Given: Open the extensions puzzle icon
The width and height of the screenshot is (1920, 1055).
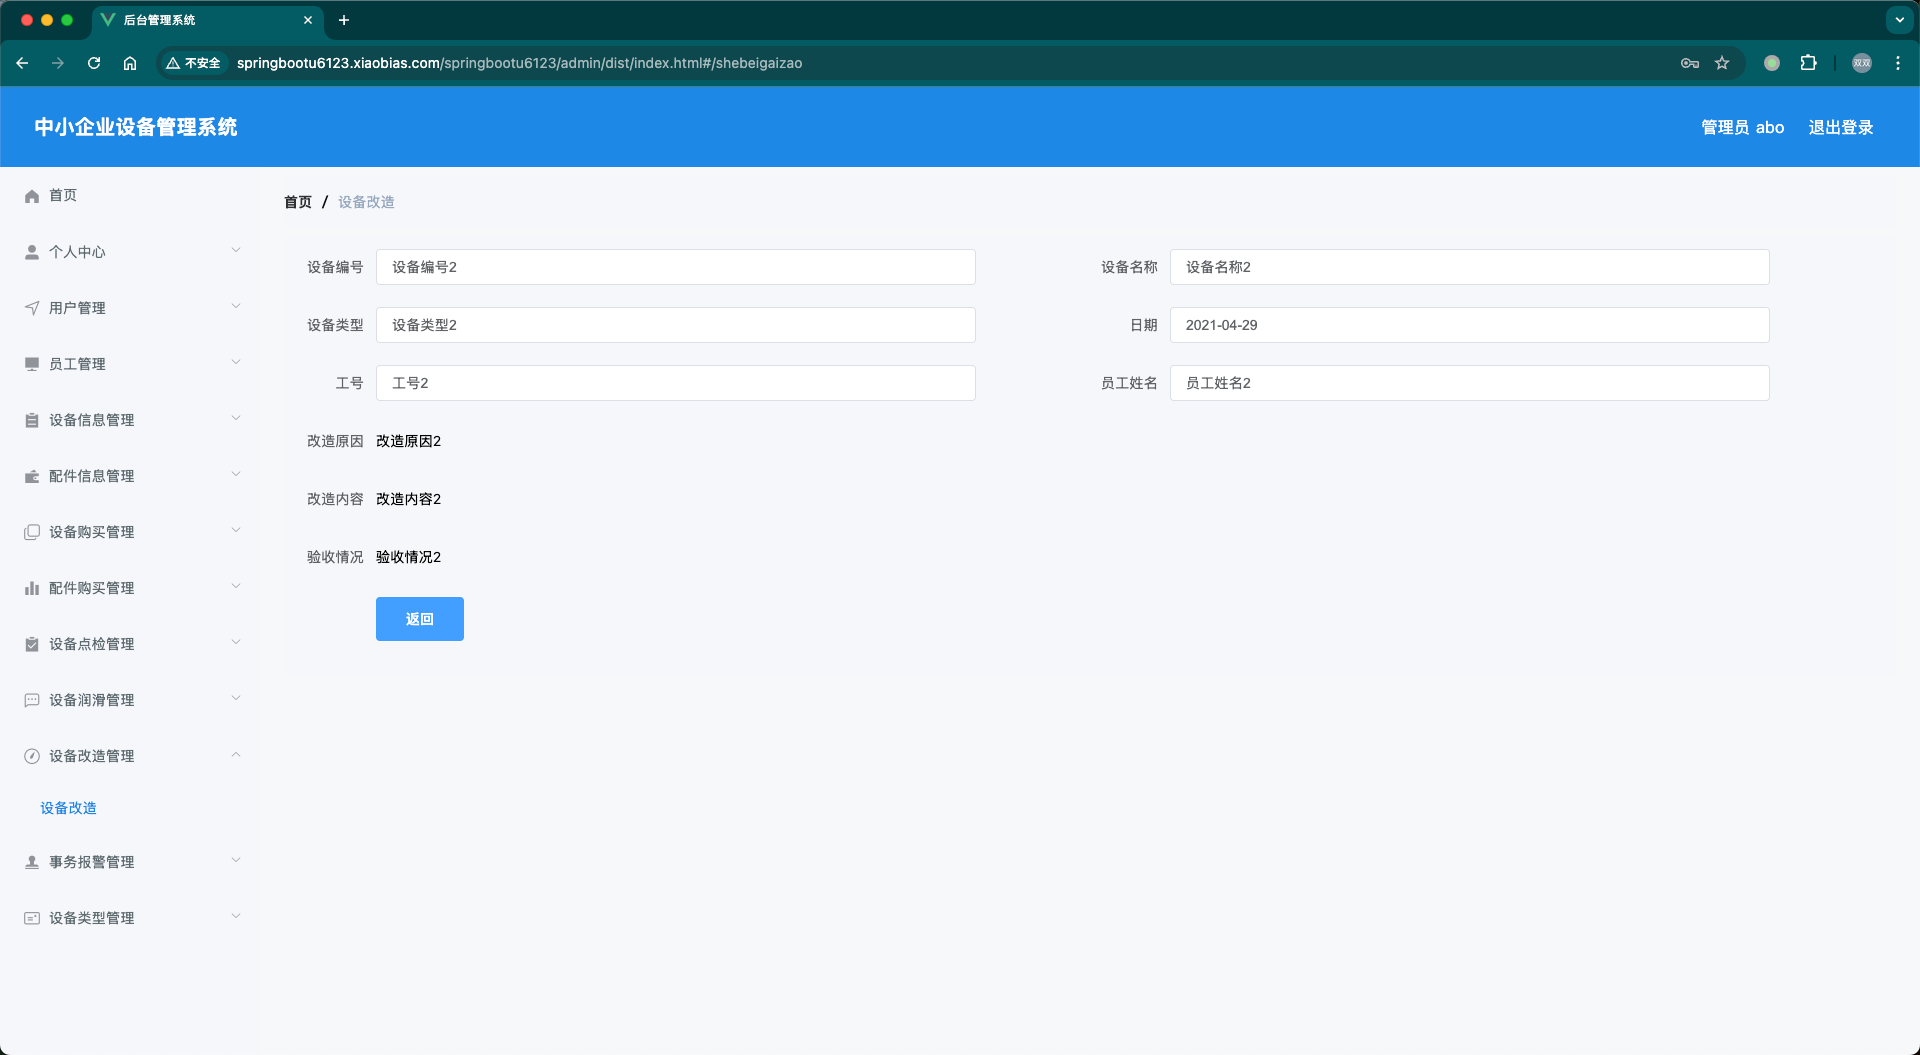Looking at the screenshot, I should [x=1808, y=63].
